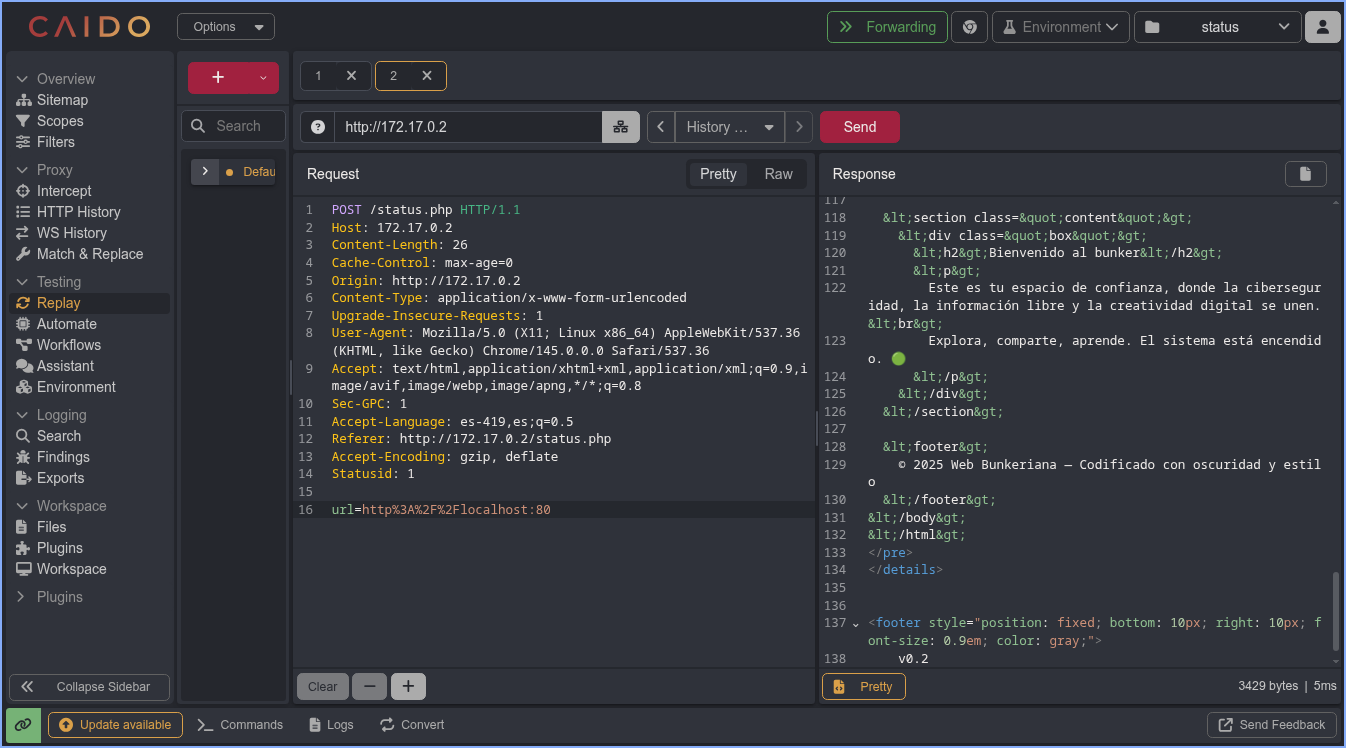Click the response pane vertical scrollbar
Screen dimensions: 1346x748
(1335, 610)
